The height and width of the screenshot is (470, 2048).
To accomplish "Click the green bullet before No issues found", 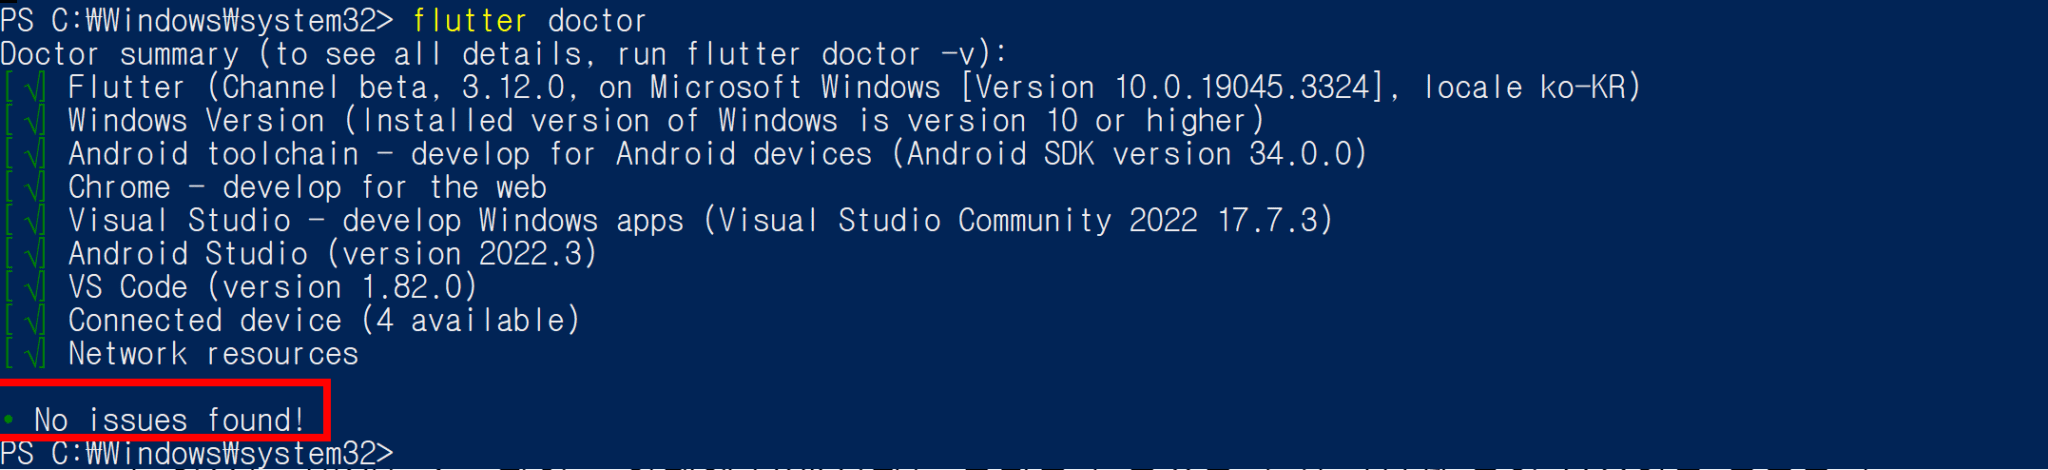I will [9, 420].
